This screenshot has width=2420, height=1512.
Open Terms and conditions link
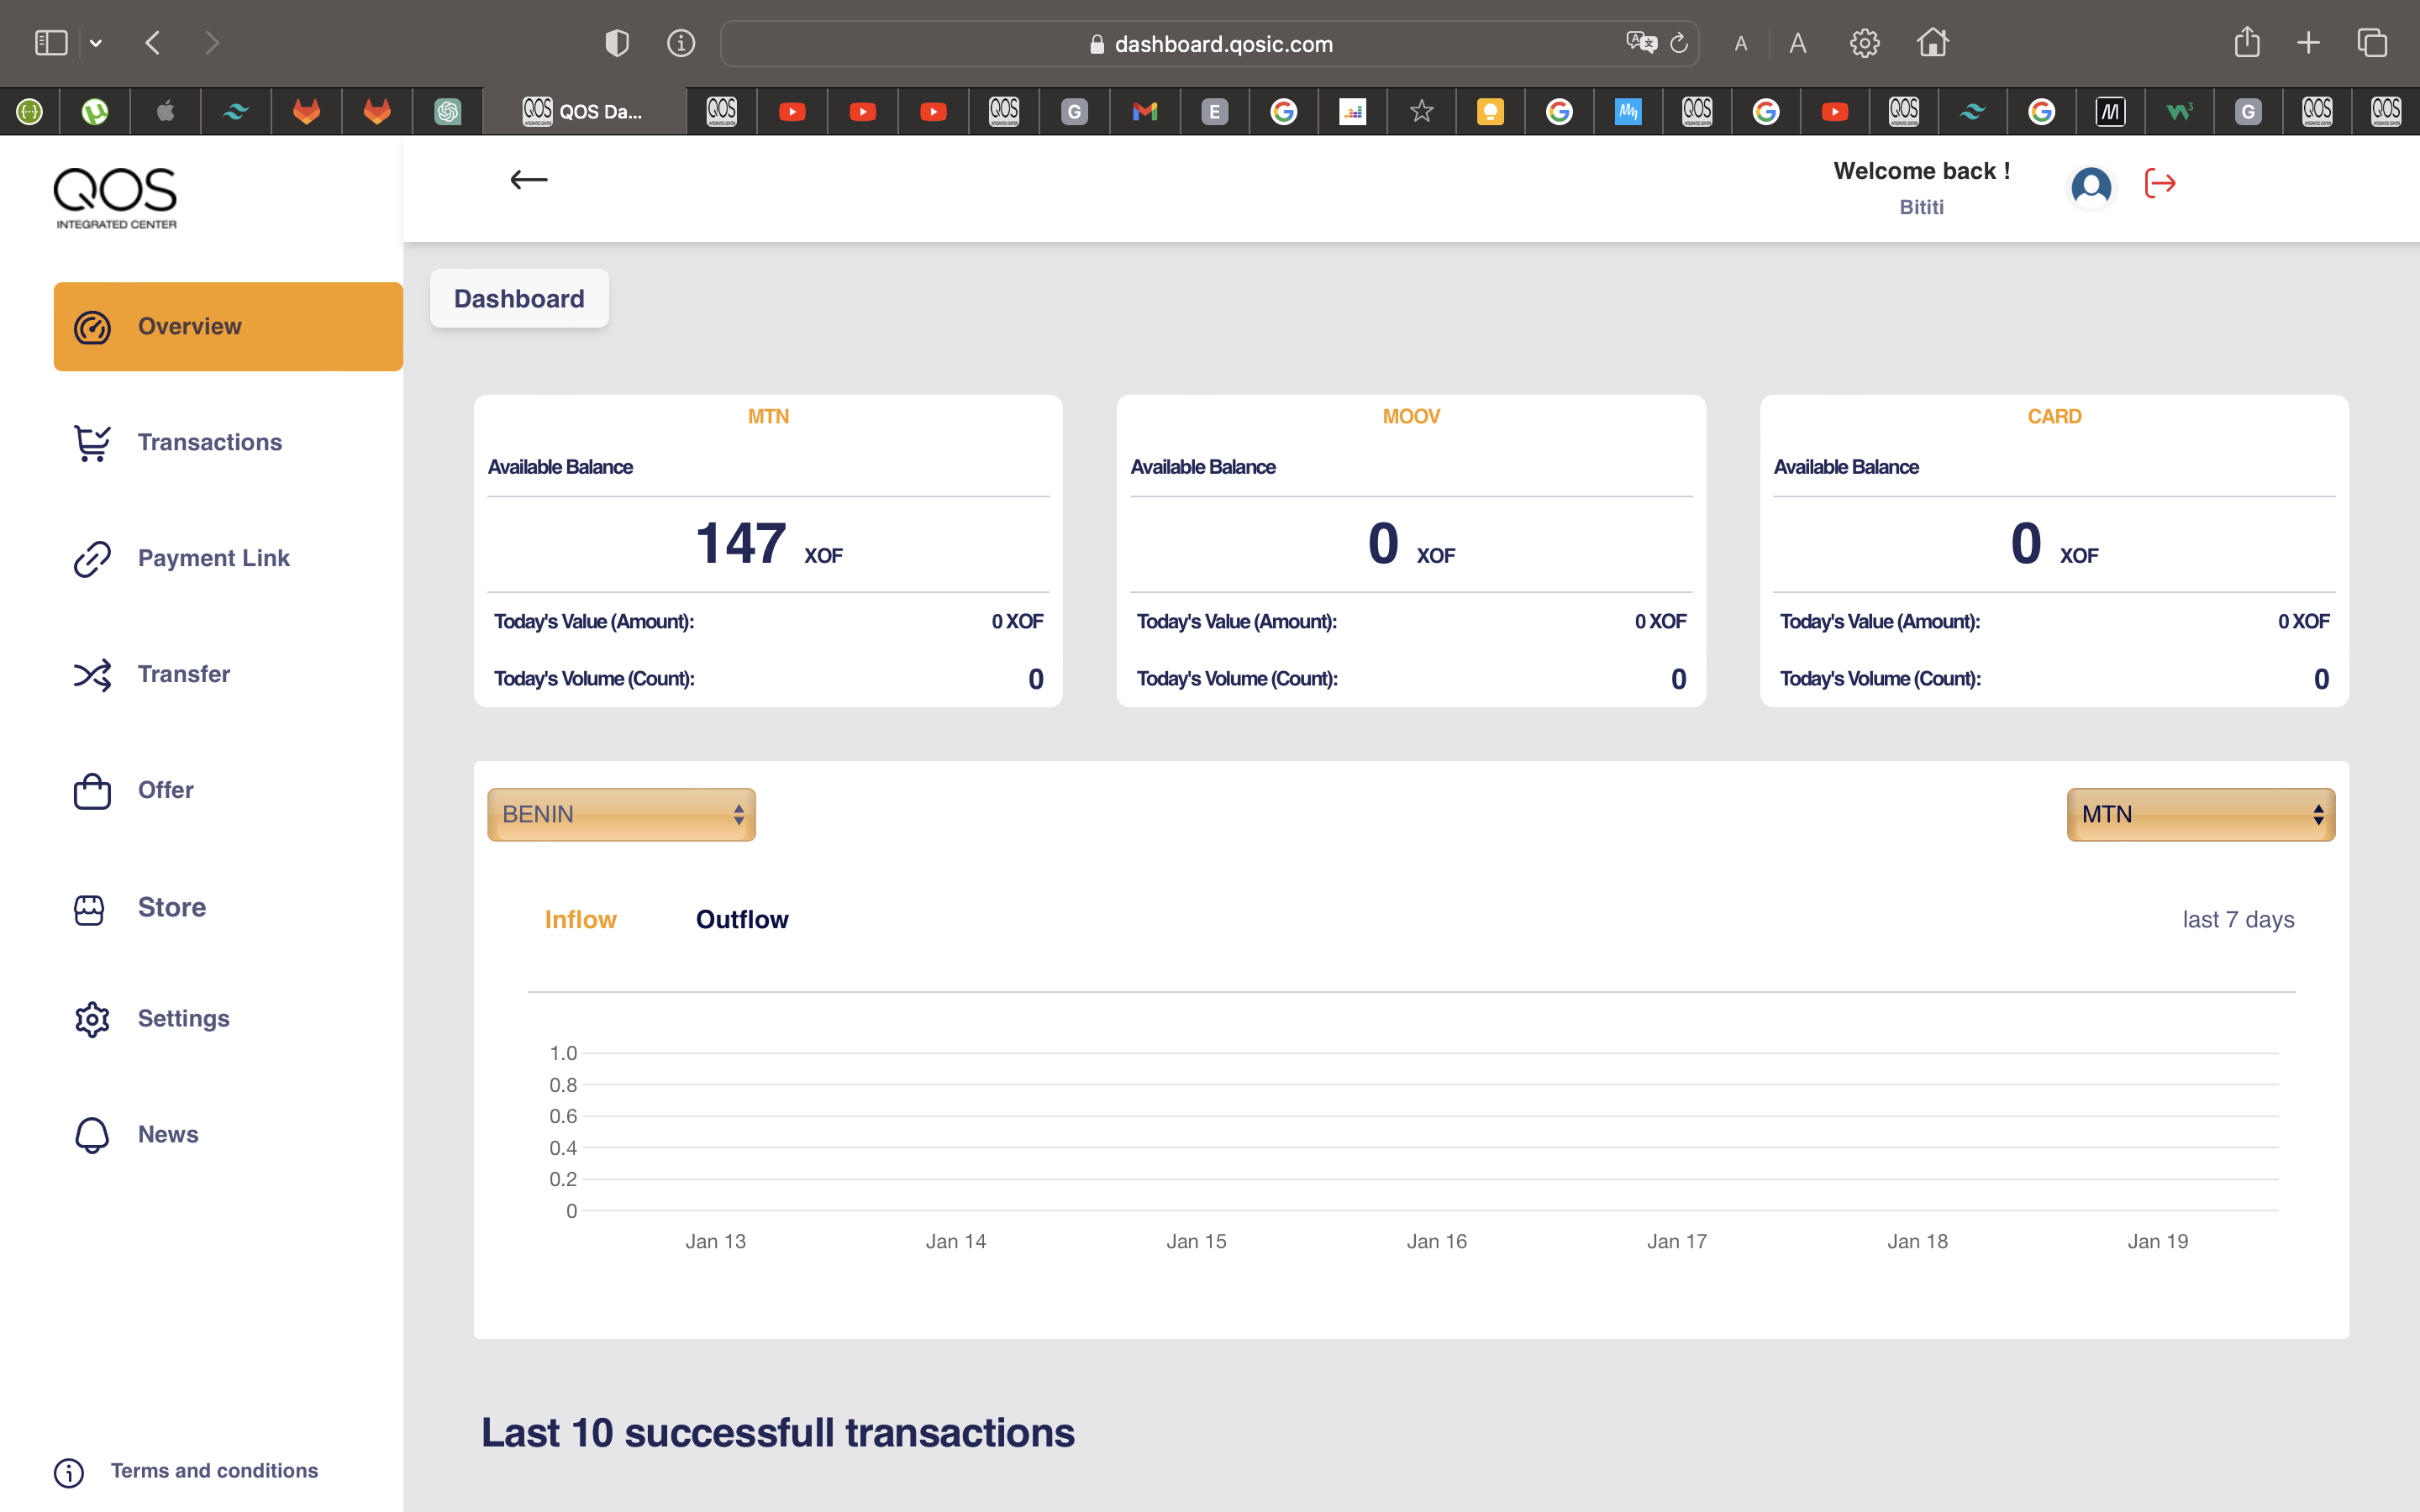point(214,1471)
